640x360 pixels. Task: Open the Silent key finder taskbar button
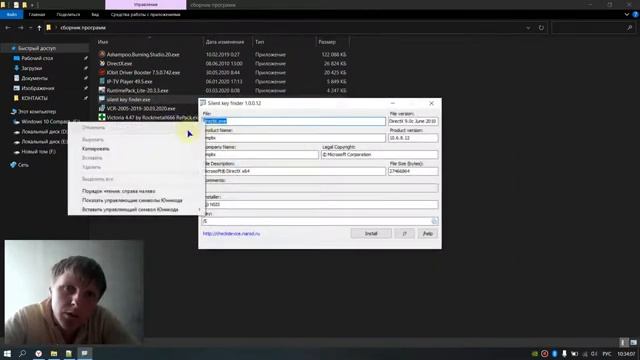(x=84, y=353)
